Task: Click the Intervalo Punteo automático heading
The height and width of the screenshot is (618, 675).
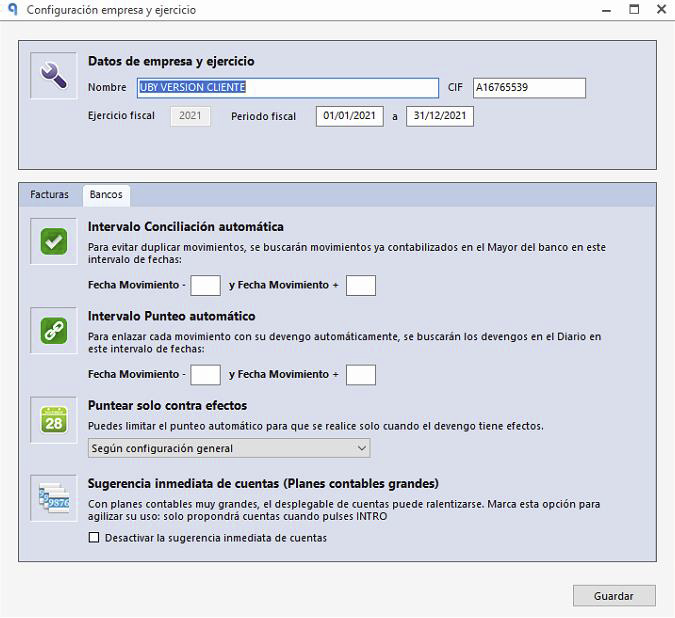Action: point(171,316)
